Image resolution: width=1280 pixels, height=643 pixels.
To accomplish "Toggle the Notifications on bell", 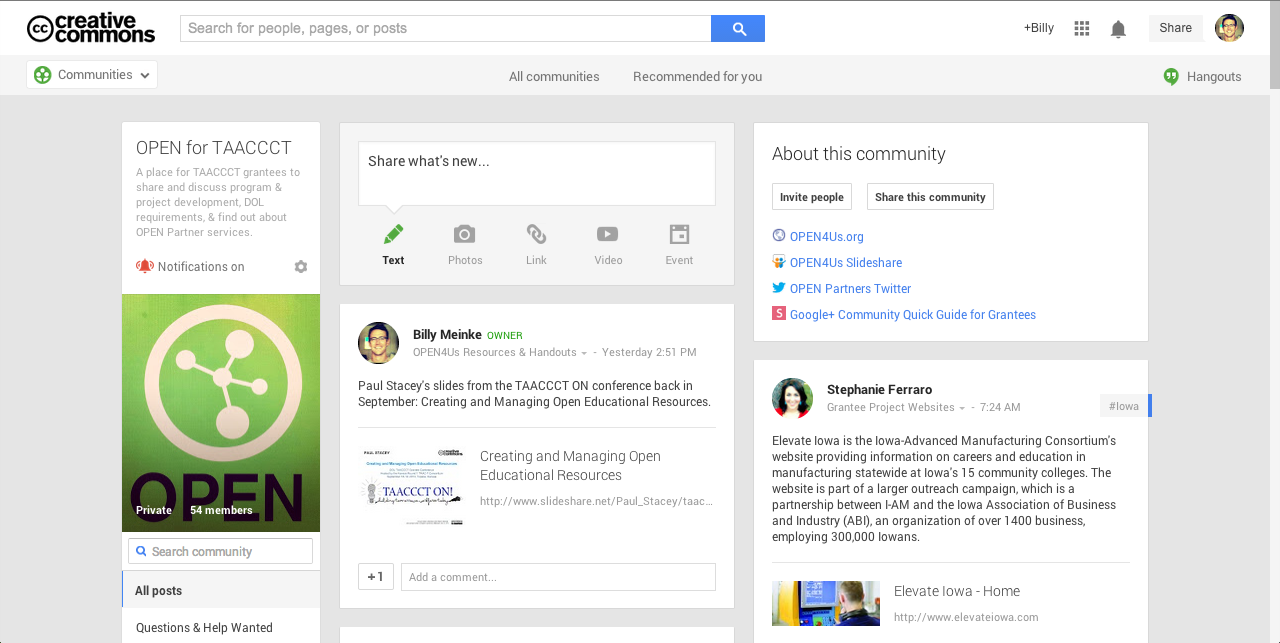I will pos(145,266).
